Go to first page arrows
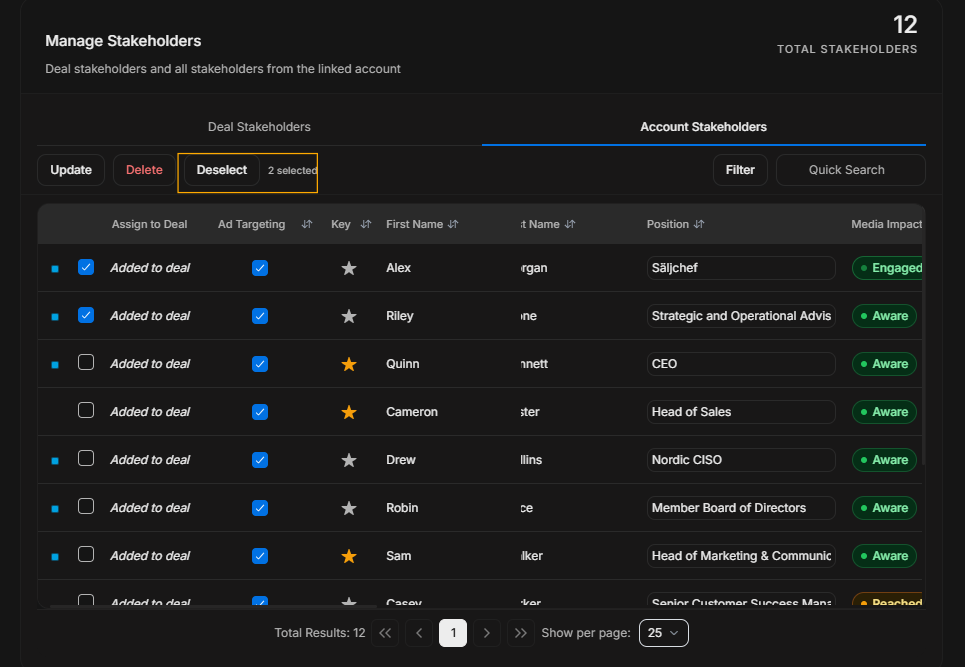 [385, 633]
